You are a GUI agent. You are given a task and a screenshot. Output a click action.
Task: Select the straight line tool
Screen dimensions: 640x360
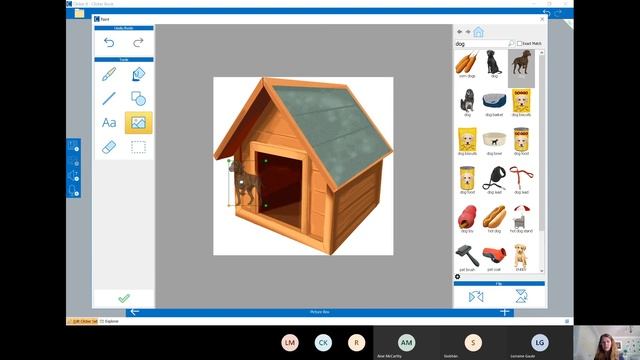coord(109,98)
